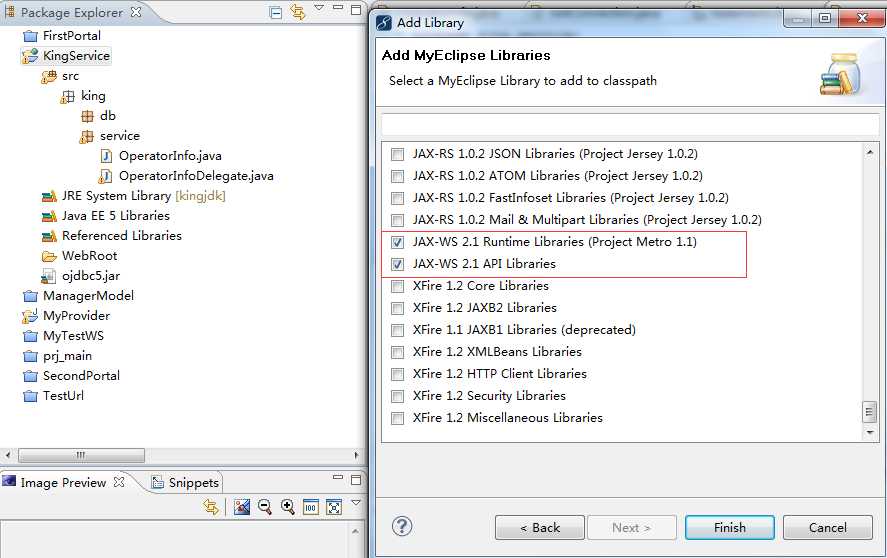Click the 100% zoom icon in Image Preview
Image resolution: width=887 pixels, height=558 pixels.
coord(311,507)
